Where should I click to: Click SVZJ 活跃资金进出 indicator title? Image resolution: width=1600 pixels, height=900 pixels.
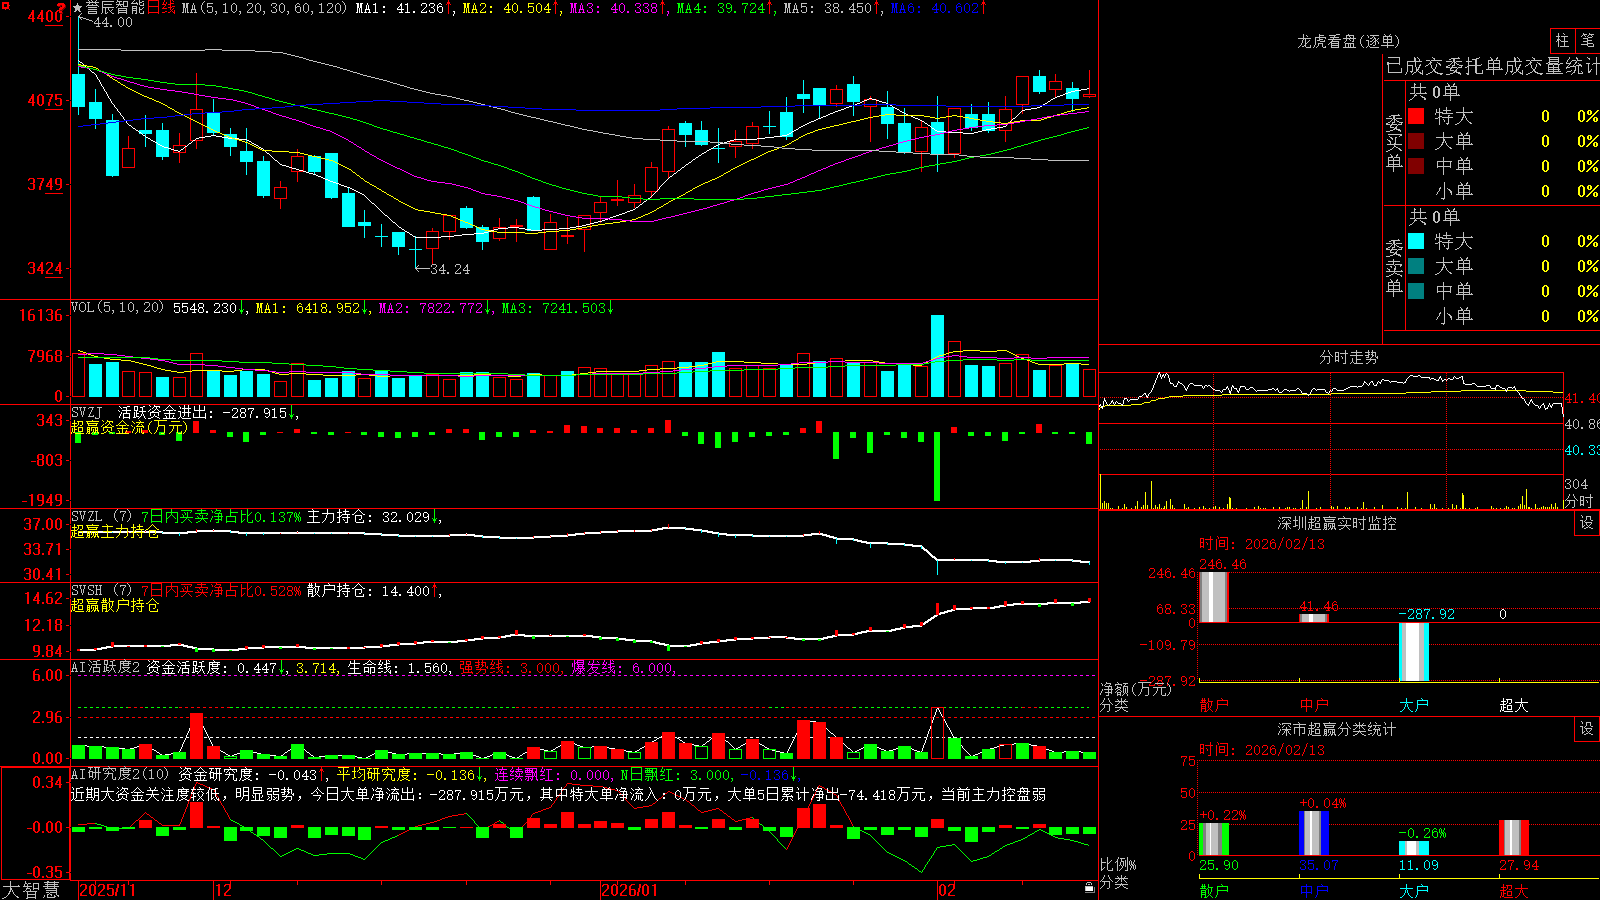click(186, 412)
